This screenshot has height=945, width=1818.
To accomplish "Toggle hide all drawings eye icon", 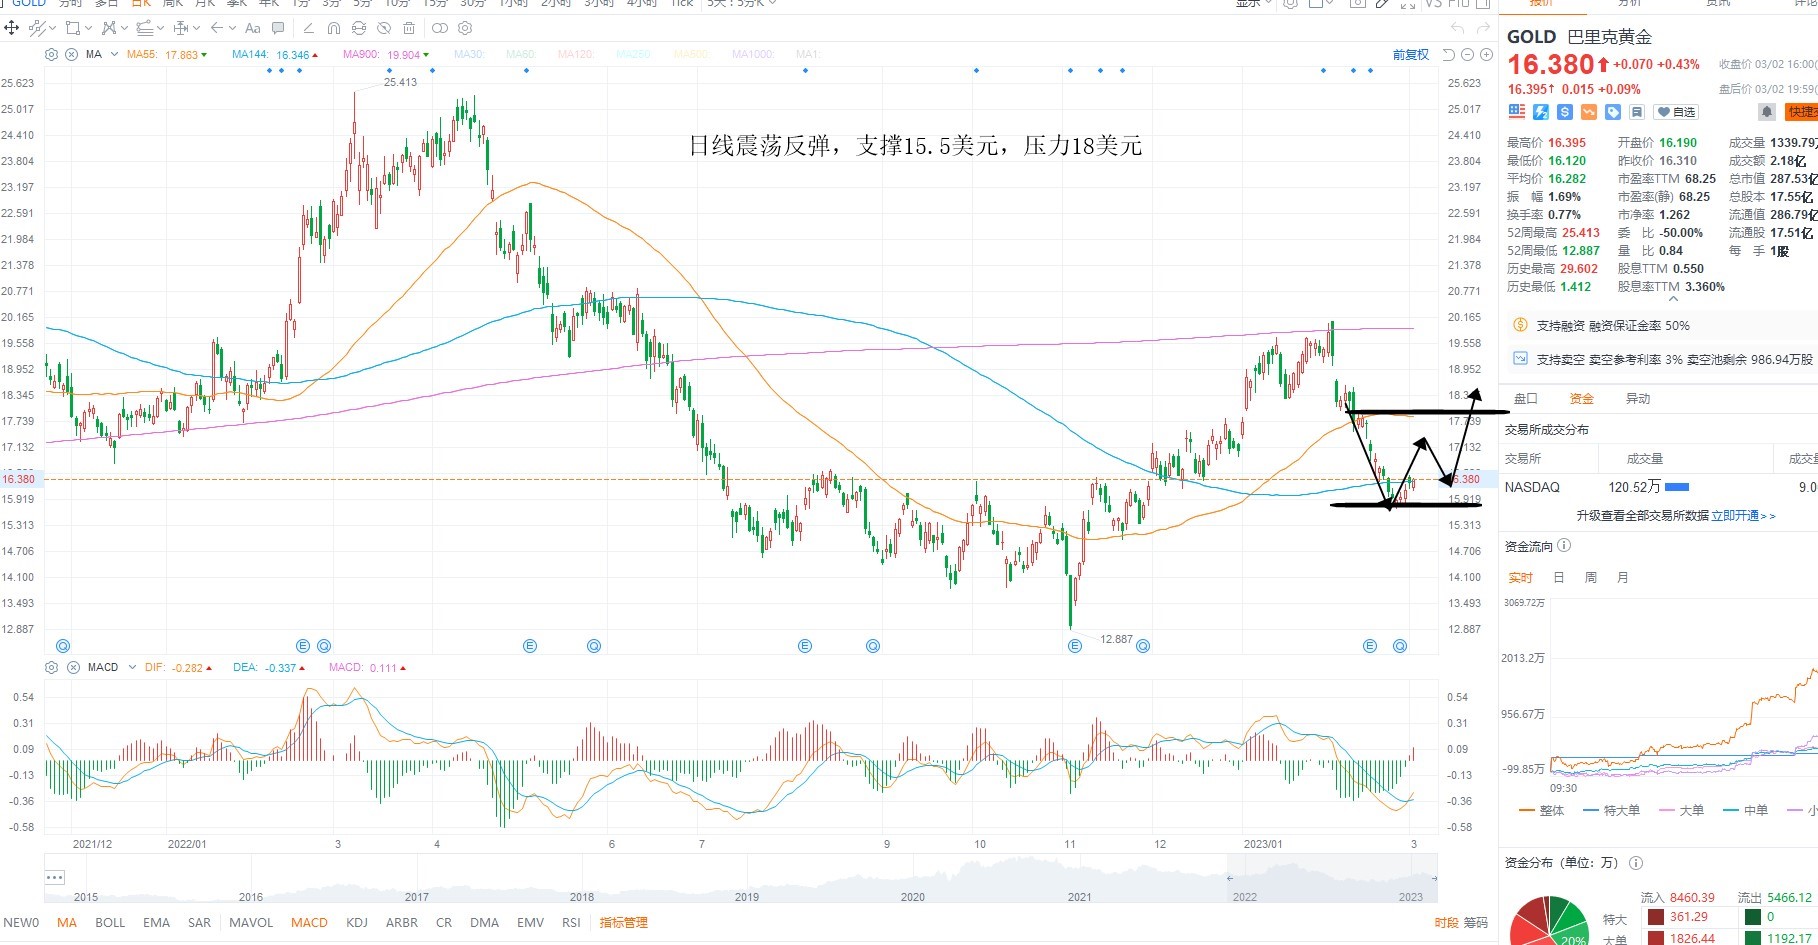I will click(x=384, y=28).
